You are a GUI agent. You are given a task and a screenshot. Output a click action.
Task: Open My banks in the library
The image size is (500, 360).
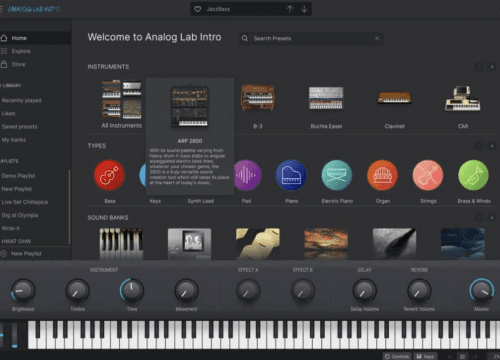pyautogui.click(x=14, y=140)
